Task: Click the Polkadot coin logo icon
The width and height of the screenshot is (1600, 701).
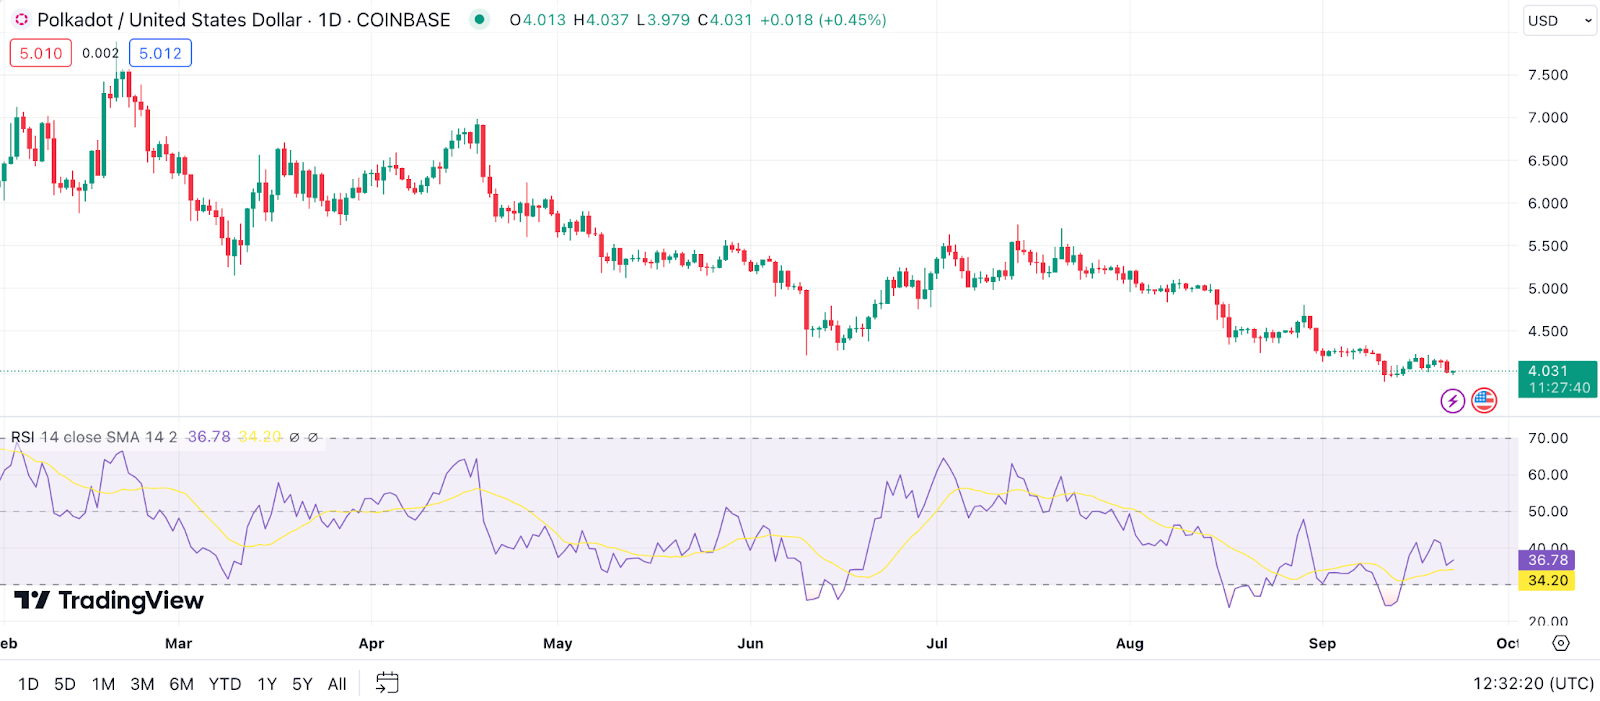Action: pos(21,20)
